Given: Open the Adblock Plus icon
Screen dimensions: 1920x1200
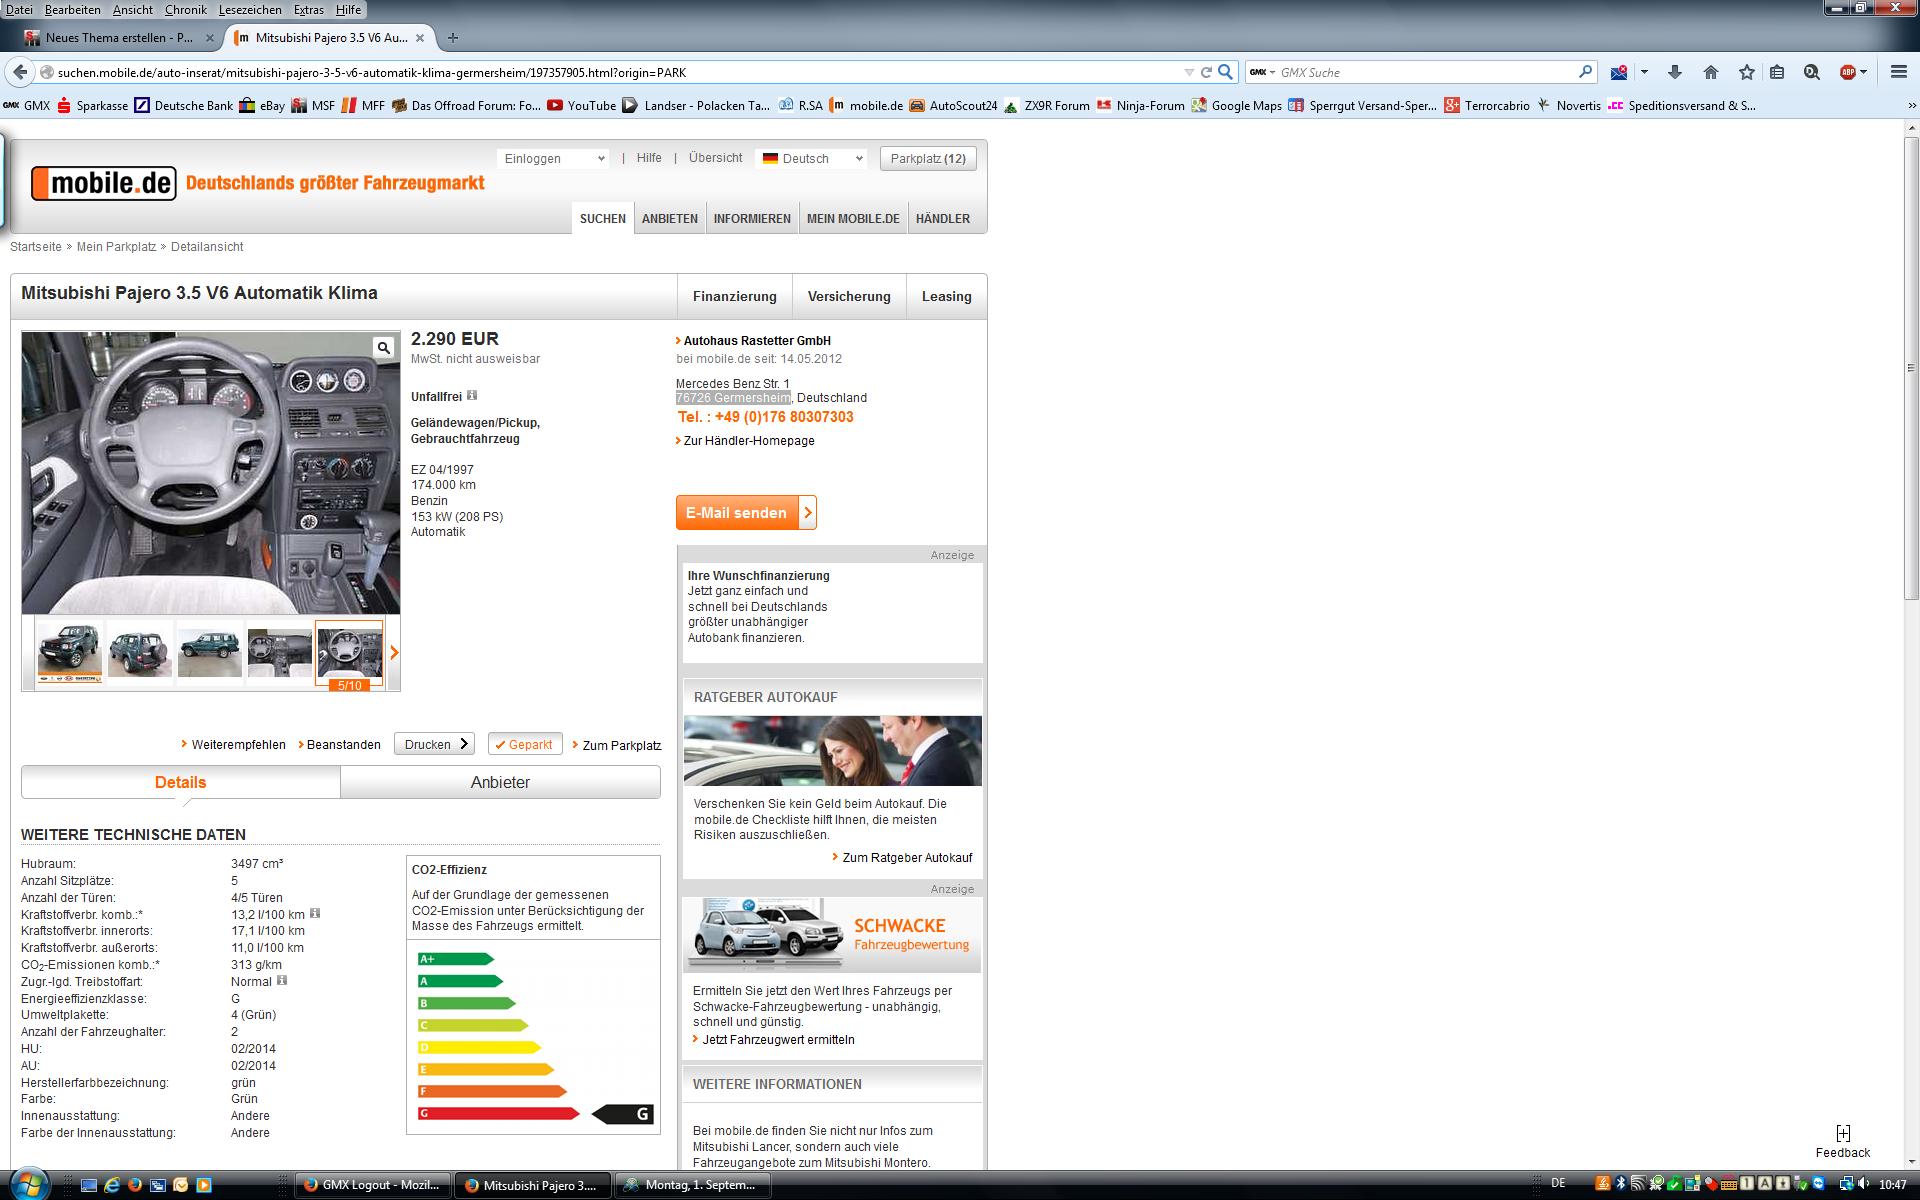Looking at the screenshot, I should 1848,72.
